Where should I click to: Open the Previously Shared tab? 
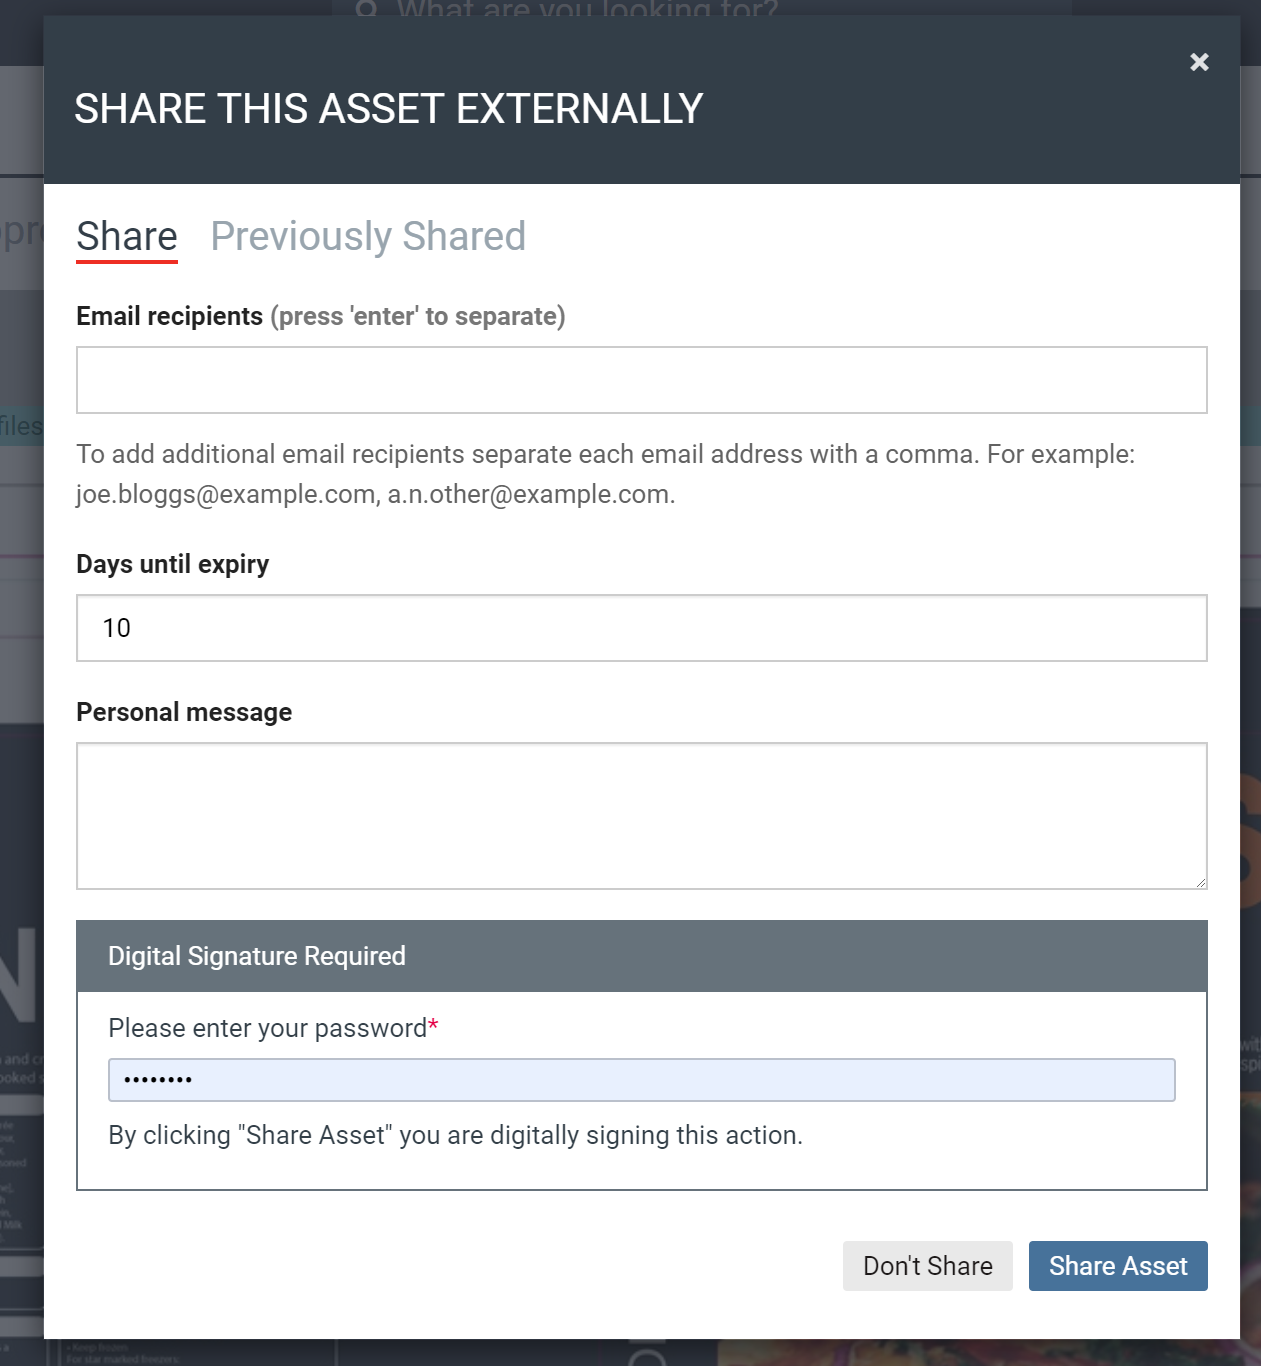tap(367, 237)
